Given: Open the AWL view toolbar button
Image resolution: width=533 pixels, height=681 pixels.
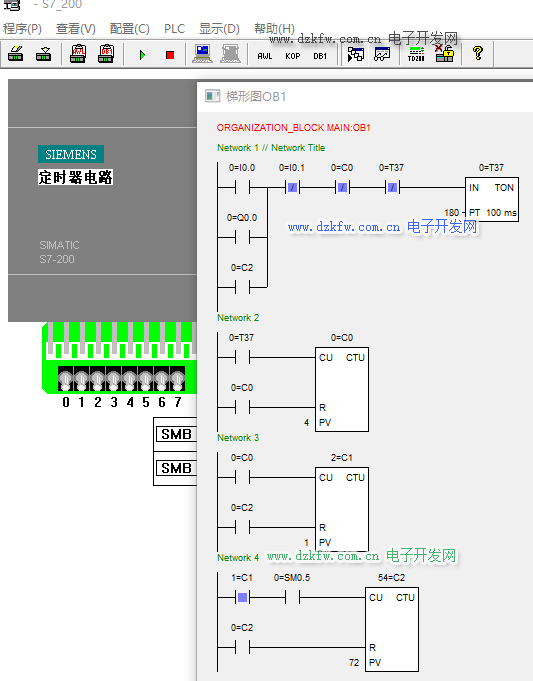Looking at the screenshot, I should tap(265, 56).
